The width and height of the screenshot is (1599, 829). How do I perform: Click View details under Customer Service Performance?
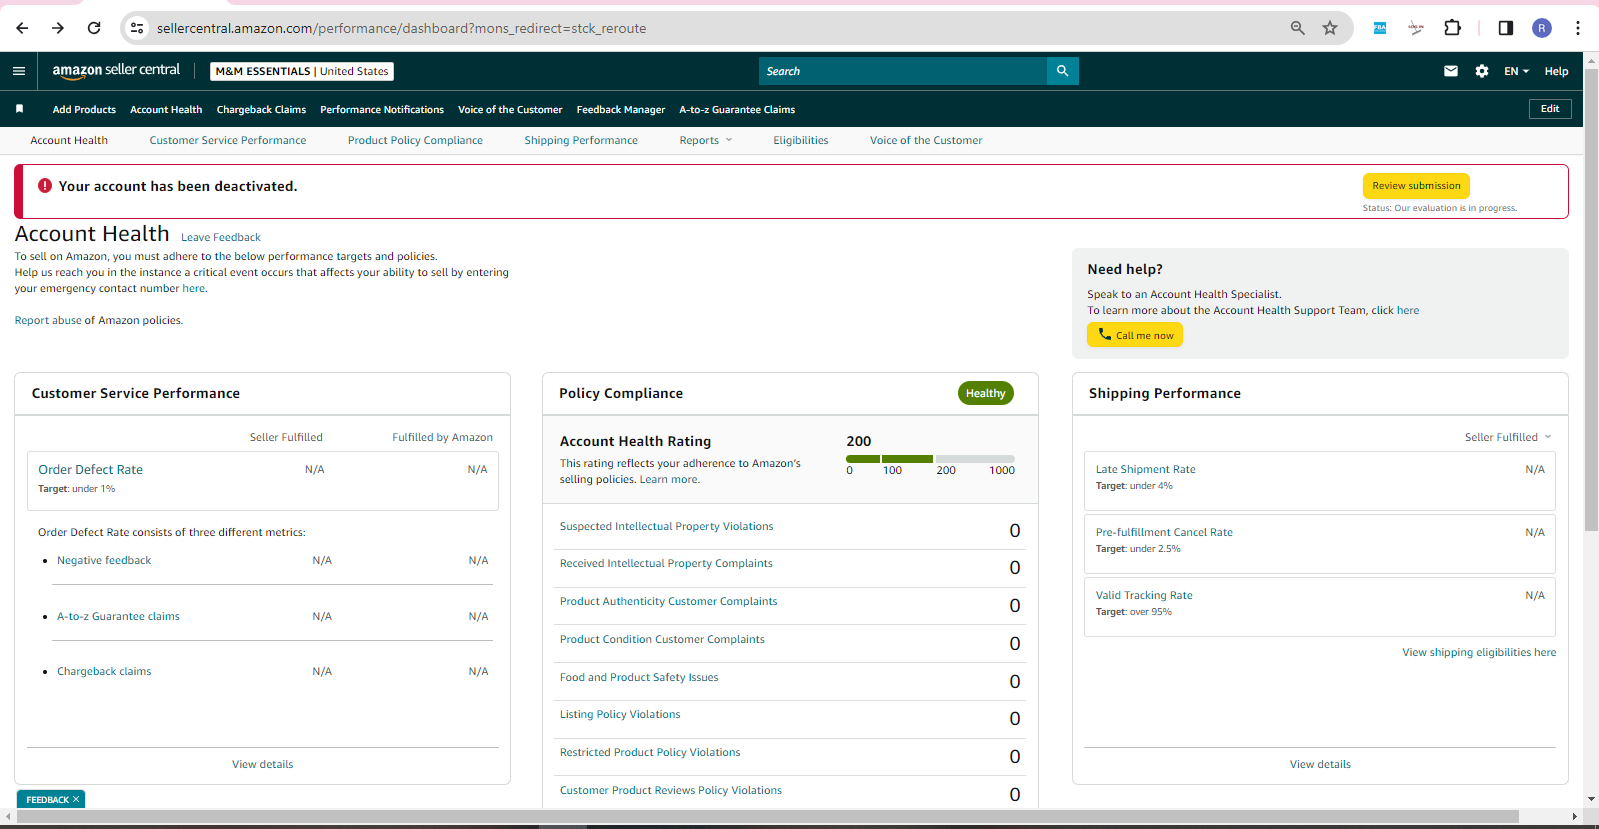click(263, 764)
